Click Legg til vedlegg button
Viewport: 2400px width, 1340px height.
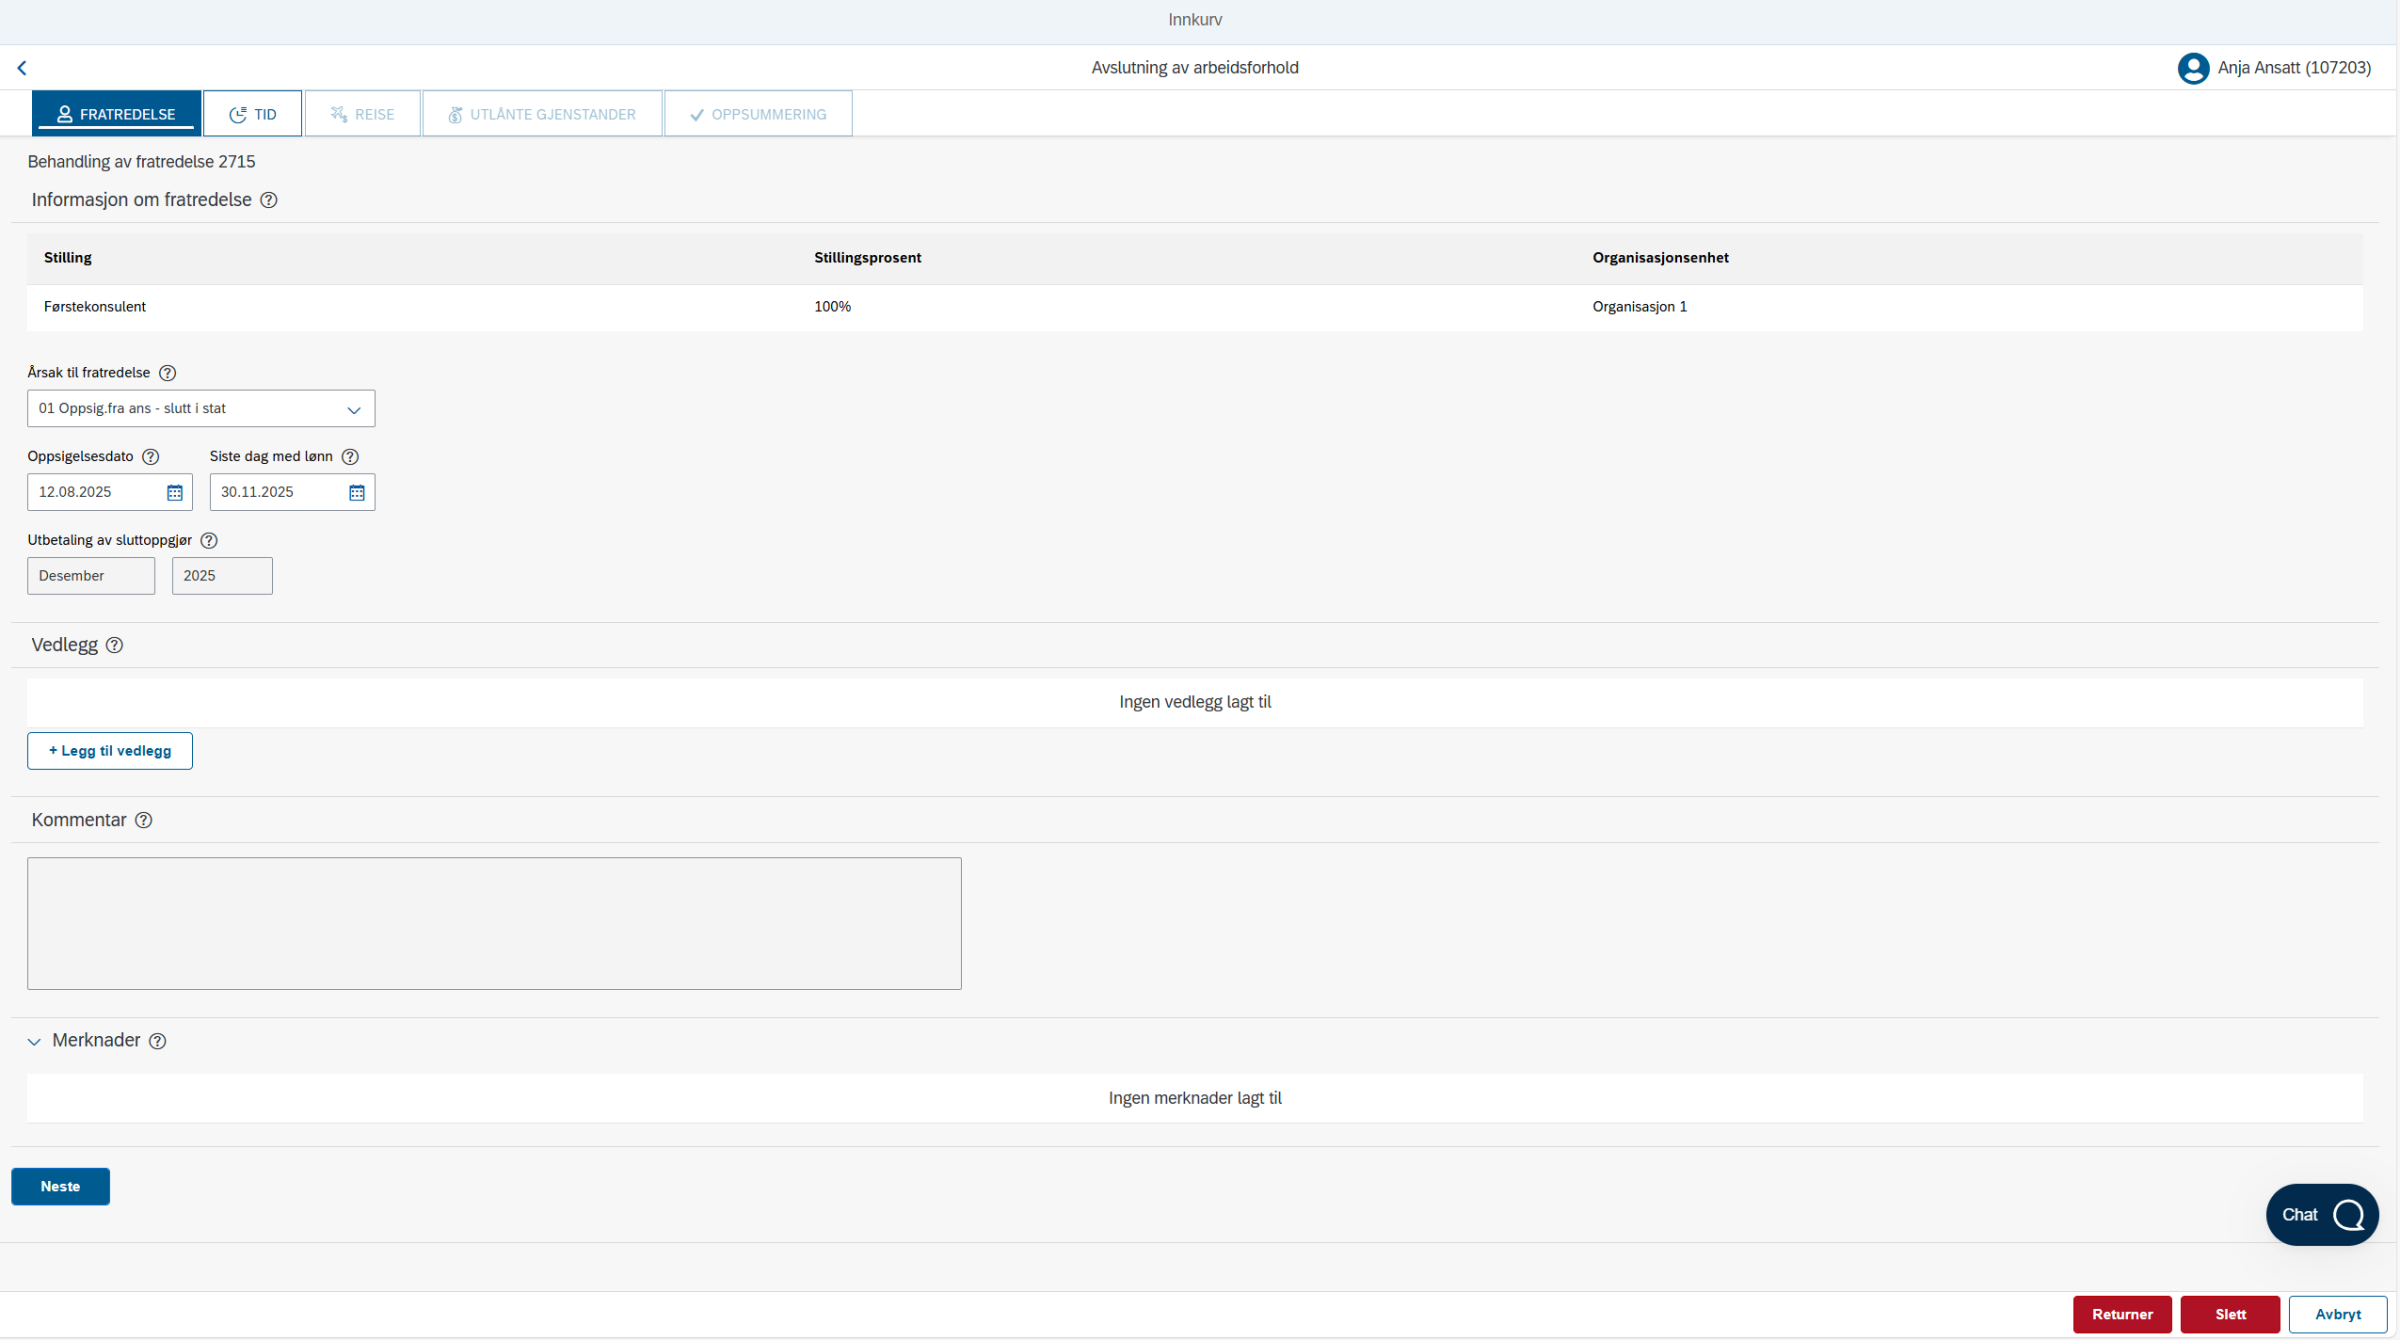pos(110,751)
